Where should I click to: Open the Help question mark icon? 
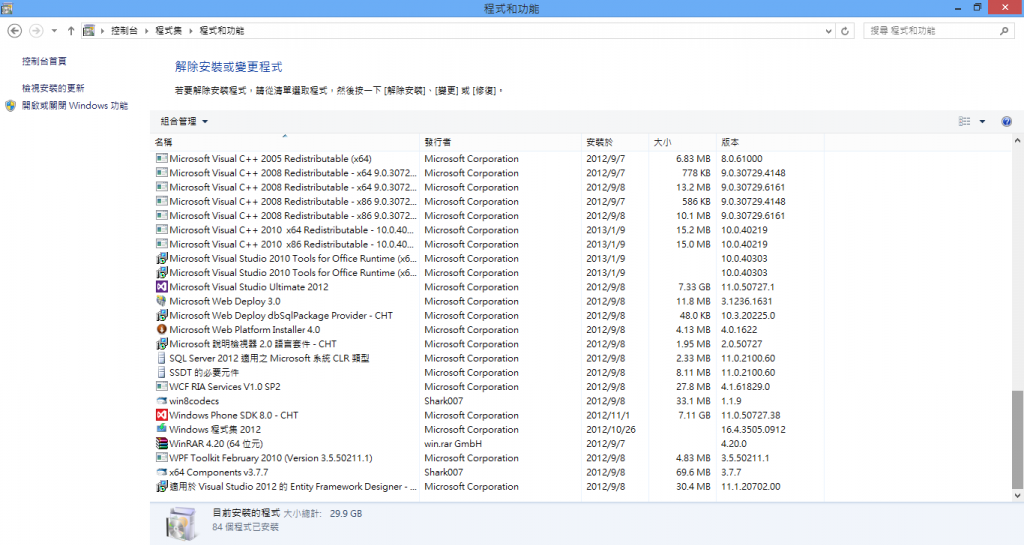tap(1006, 121)
